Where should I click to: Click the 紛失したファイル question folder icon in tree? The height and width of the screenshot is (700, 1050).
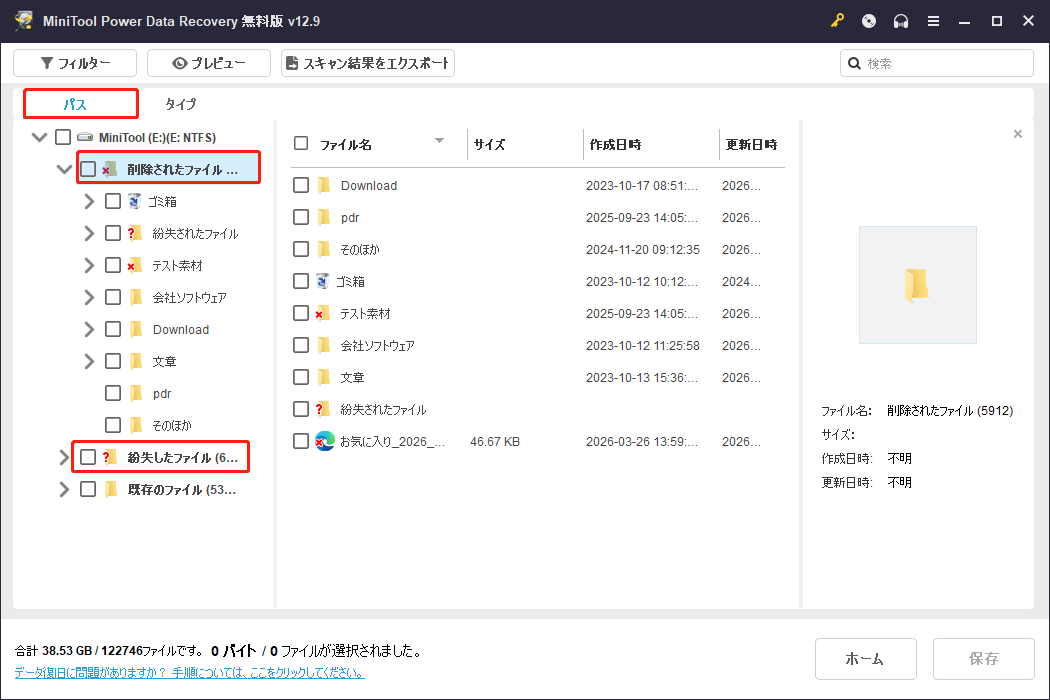click(x=110, y=458)
